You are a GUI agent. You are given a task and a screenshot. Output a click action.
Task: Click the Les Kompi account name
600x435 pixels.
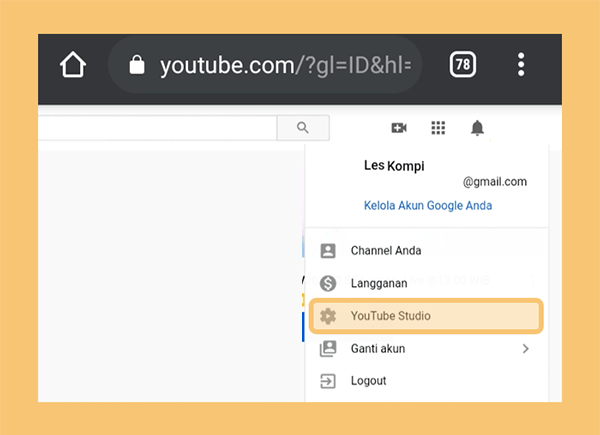point(394,166)
